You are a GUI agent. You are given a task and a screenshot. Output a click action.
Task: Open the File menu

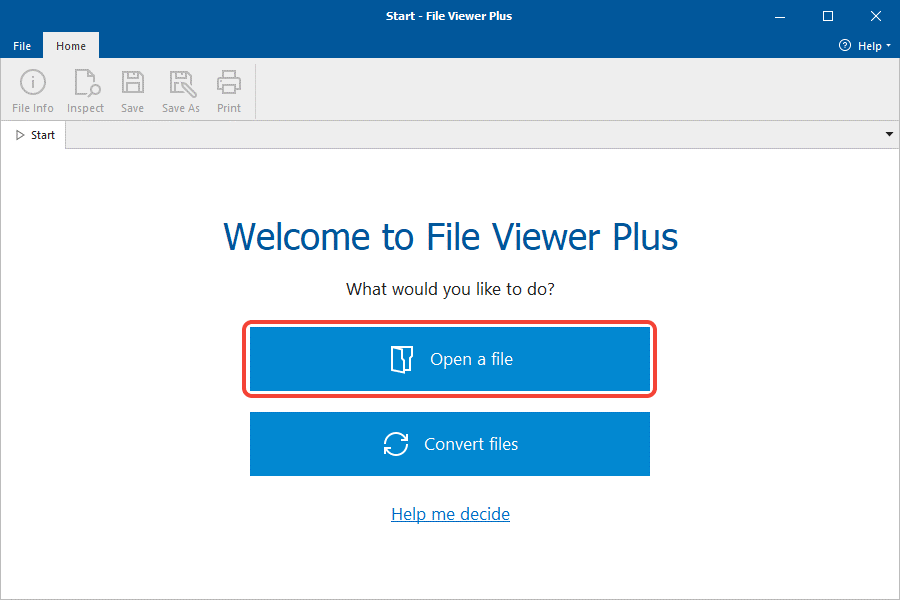22,46
